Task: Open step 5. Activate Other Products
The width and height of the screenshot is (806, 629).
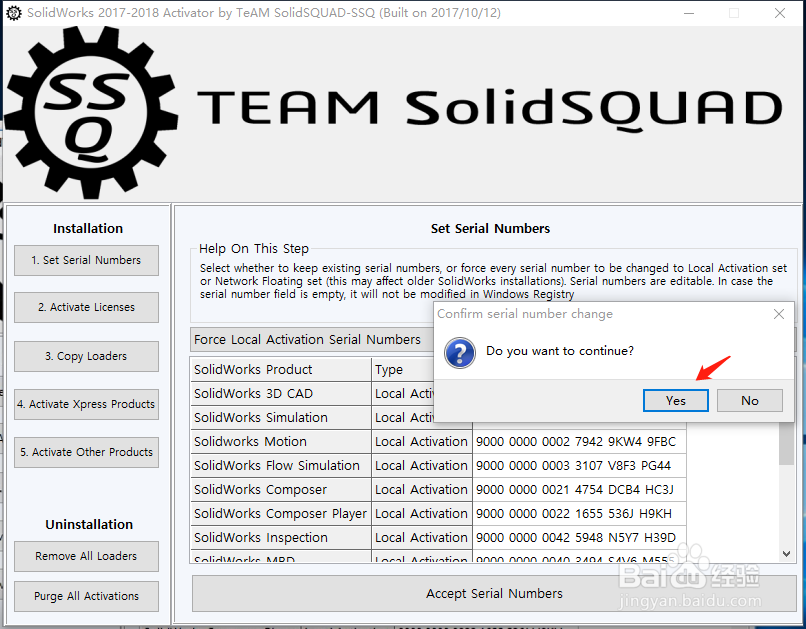Action: [86, 452]
